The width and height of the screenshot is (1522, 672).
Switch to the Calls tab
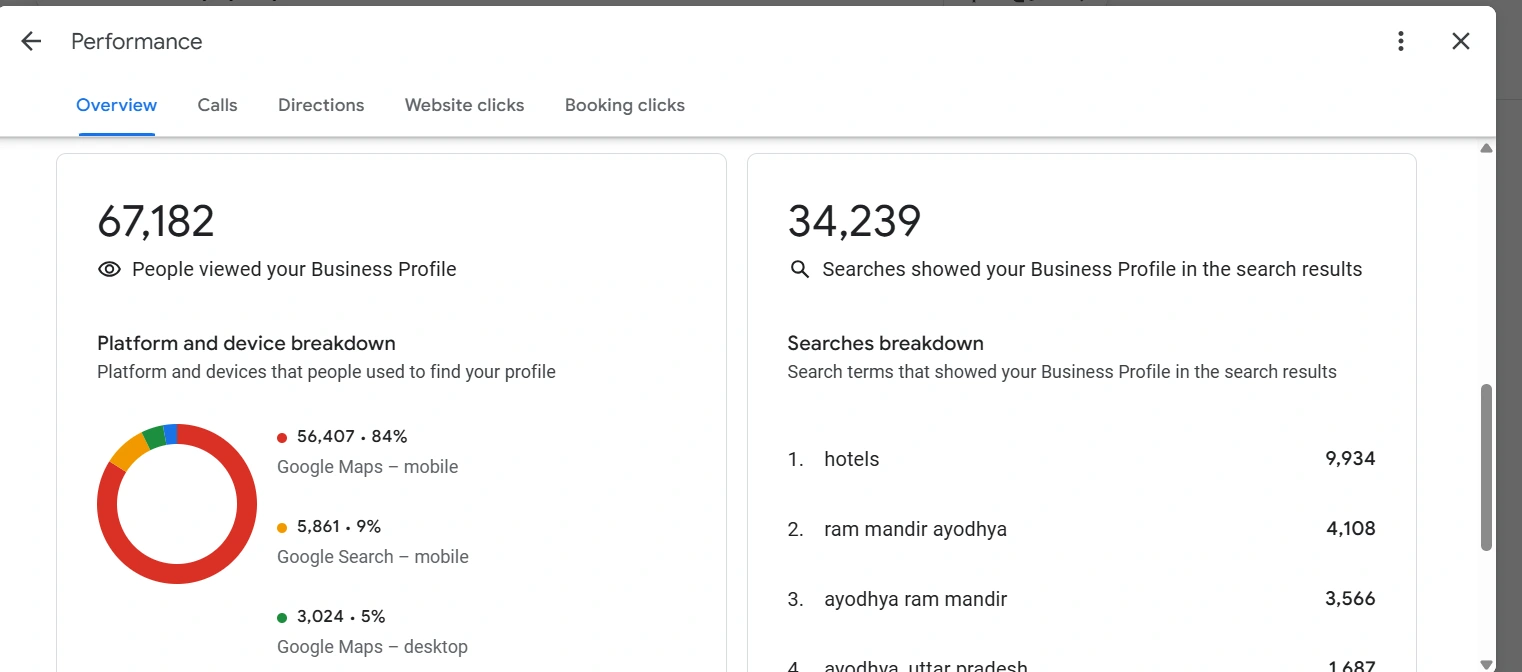[x=217, y=105]
